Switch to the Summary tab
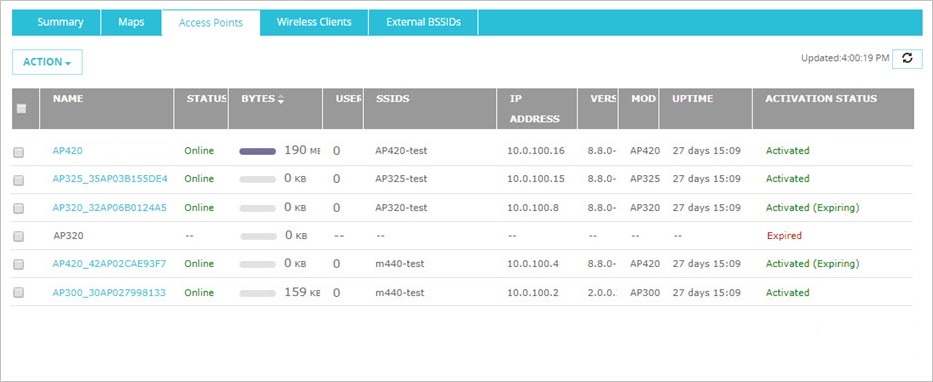 click(60, 23)
